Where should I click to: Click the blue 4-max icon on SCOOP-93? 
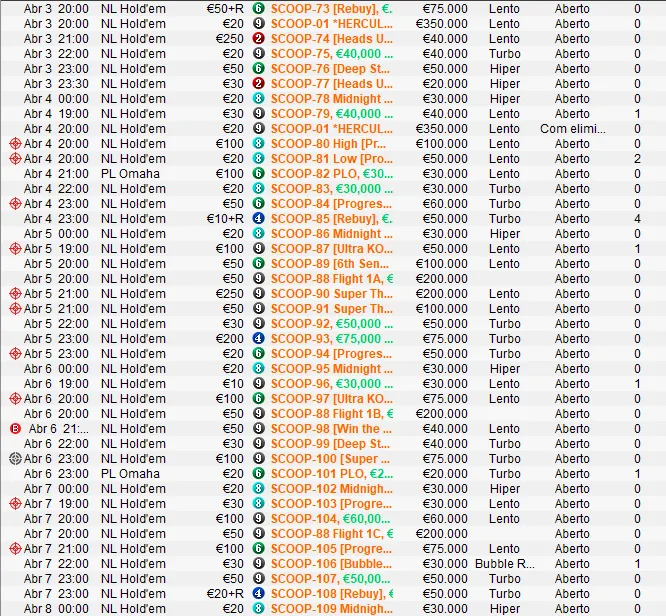[x=259, y=339]
